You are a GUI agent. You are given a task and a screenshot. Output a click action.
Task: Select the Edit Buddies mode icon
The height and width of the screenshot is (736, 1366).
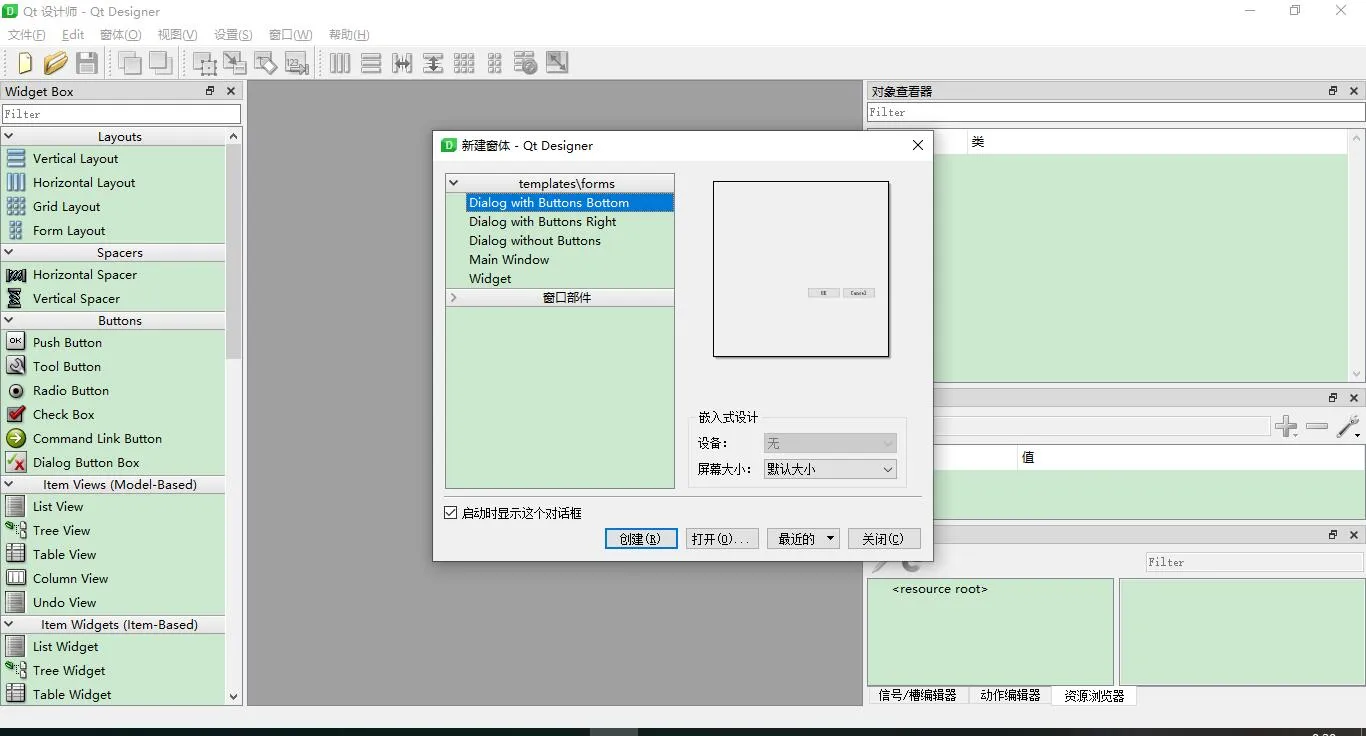(266, 63)
